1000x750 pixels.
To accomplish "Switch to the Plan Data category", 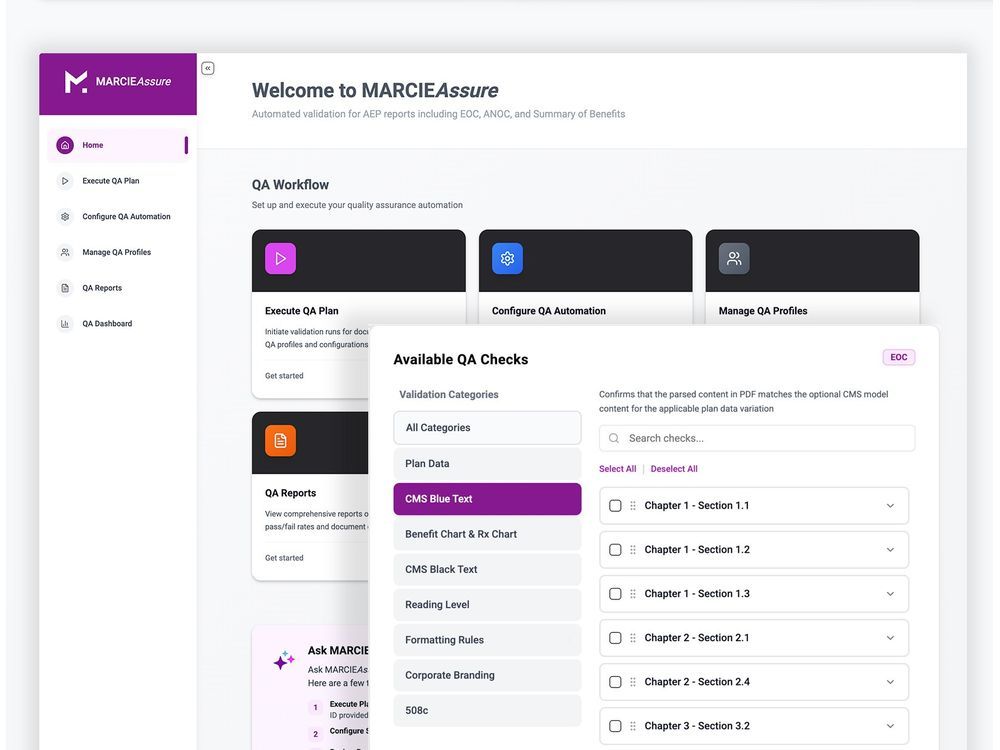I will pos(487,462).
